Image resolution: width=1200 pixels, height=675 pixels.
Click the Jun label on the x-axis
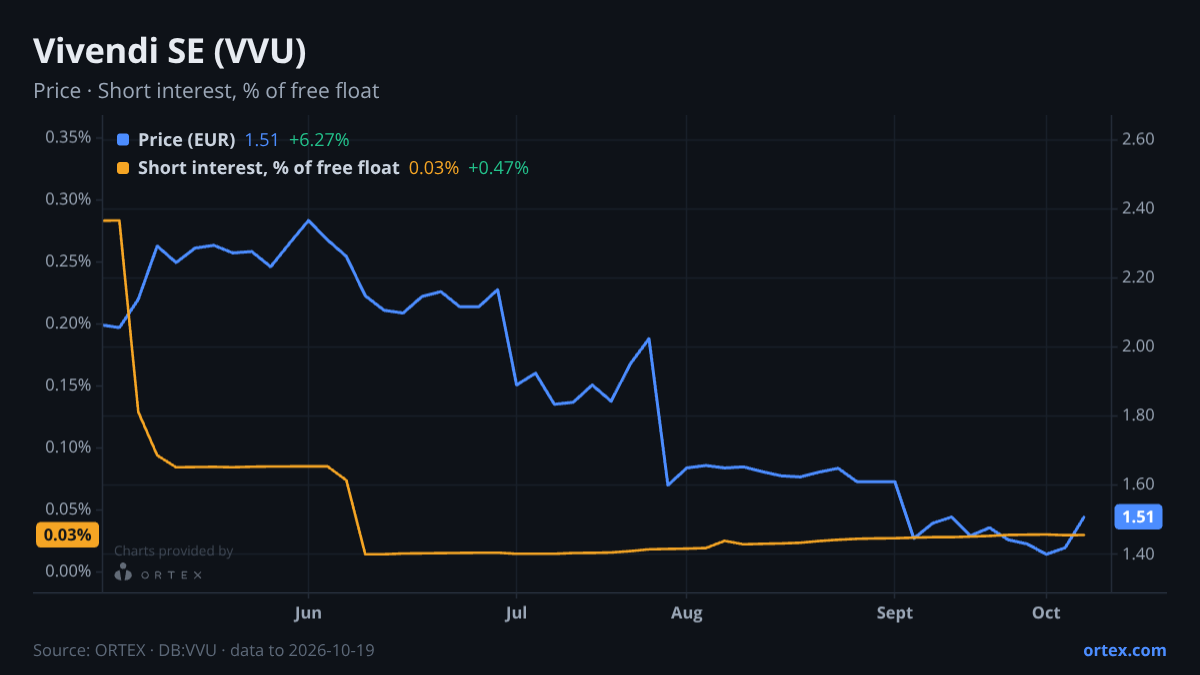point(309,613)
